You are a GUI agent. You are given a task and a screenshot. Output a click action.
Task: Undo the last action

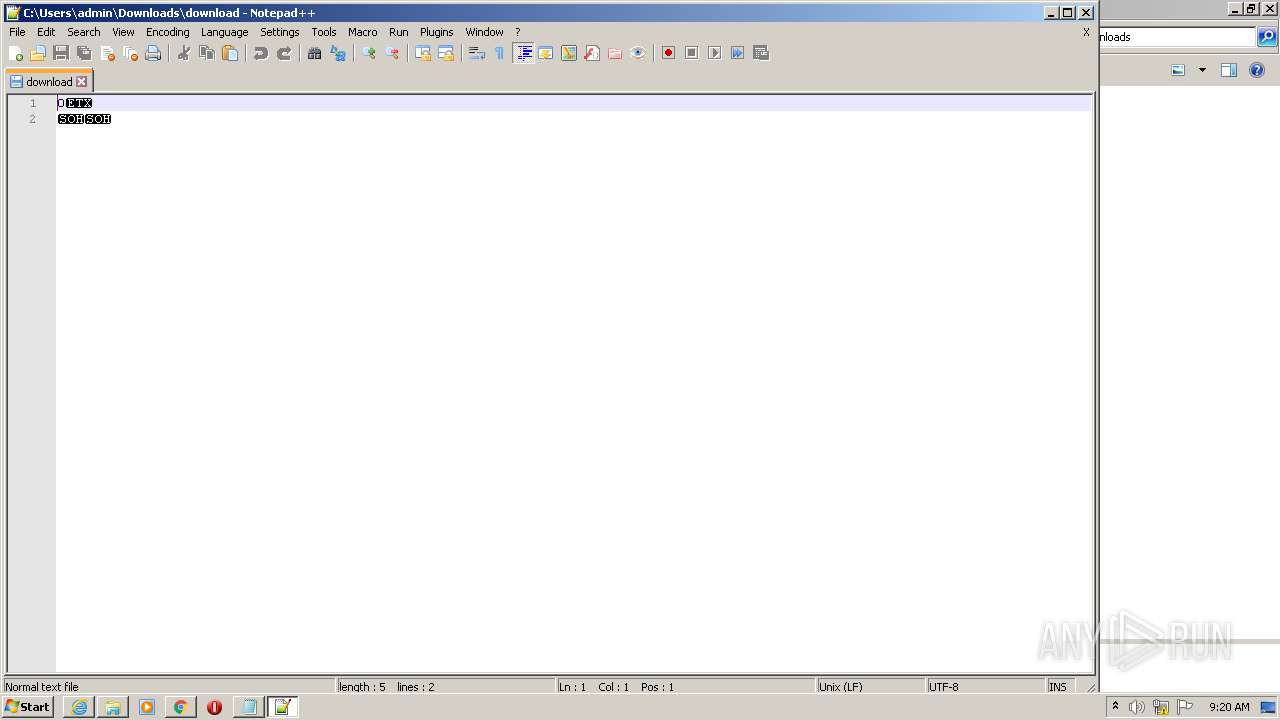coord(261,53)
